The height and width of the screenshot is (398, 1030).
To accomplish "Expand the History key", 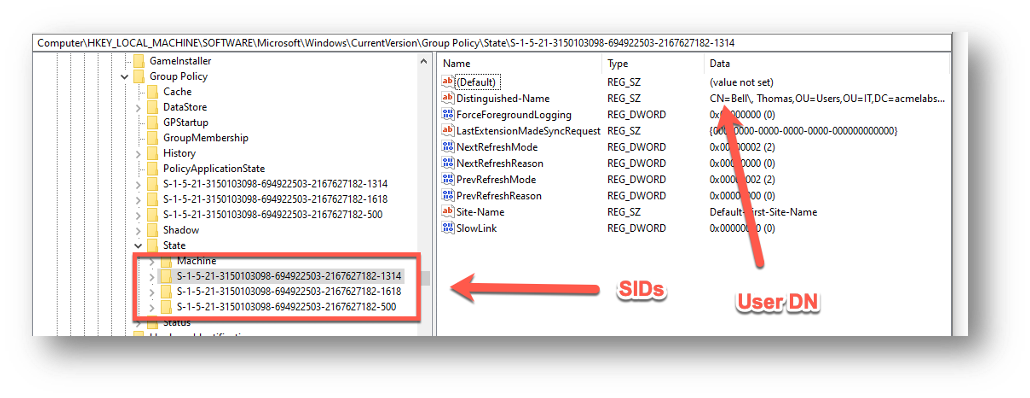I will (x=138, y=154).
